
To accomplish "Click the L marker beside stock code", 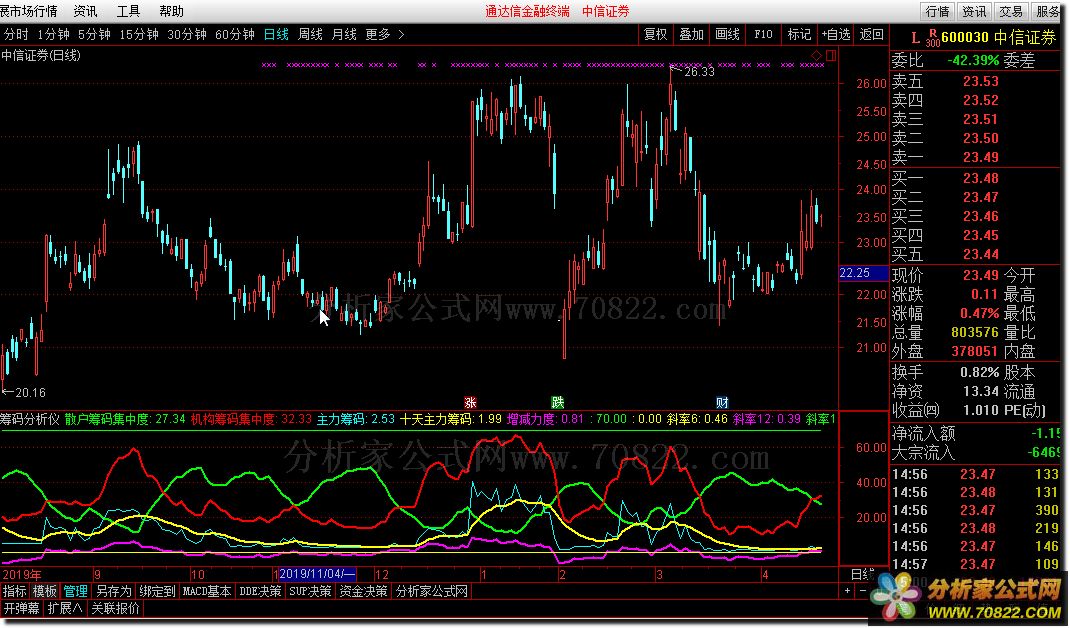I will (916, 38).
